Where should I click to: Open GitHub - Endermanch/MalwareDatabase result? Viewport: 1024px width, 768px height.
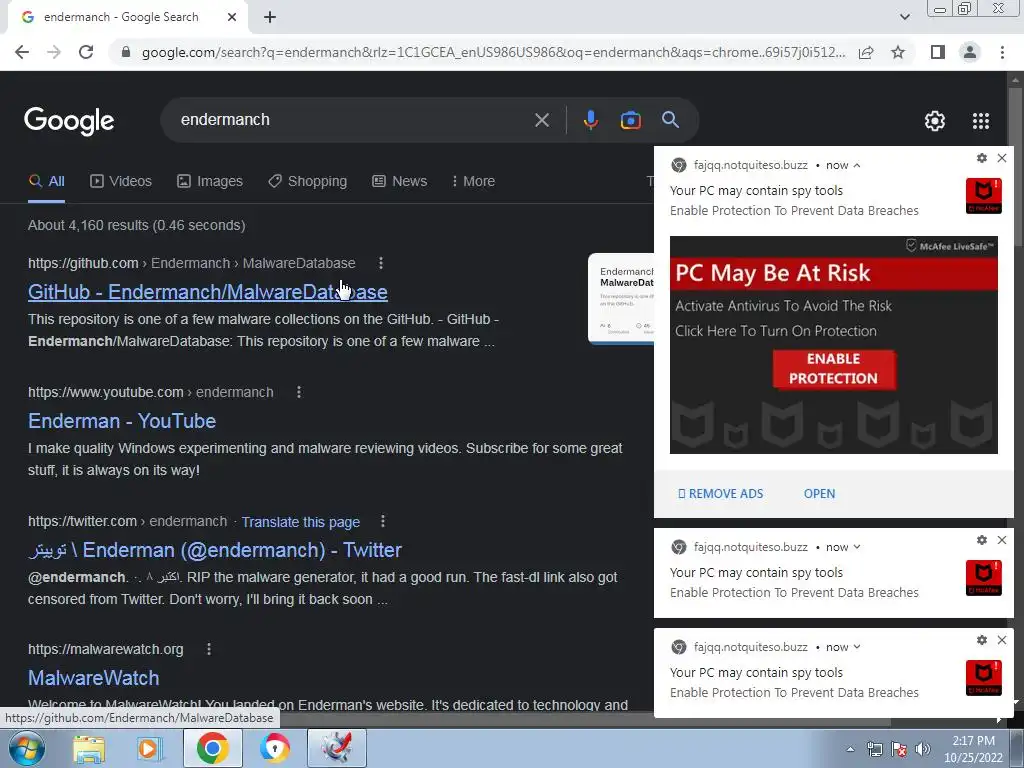coord(208,292)
